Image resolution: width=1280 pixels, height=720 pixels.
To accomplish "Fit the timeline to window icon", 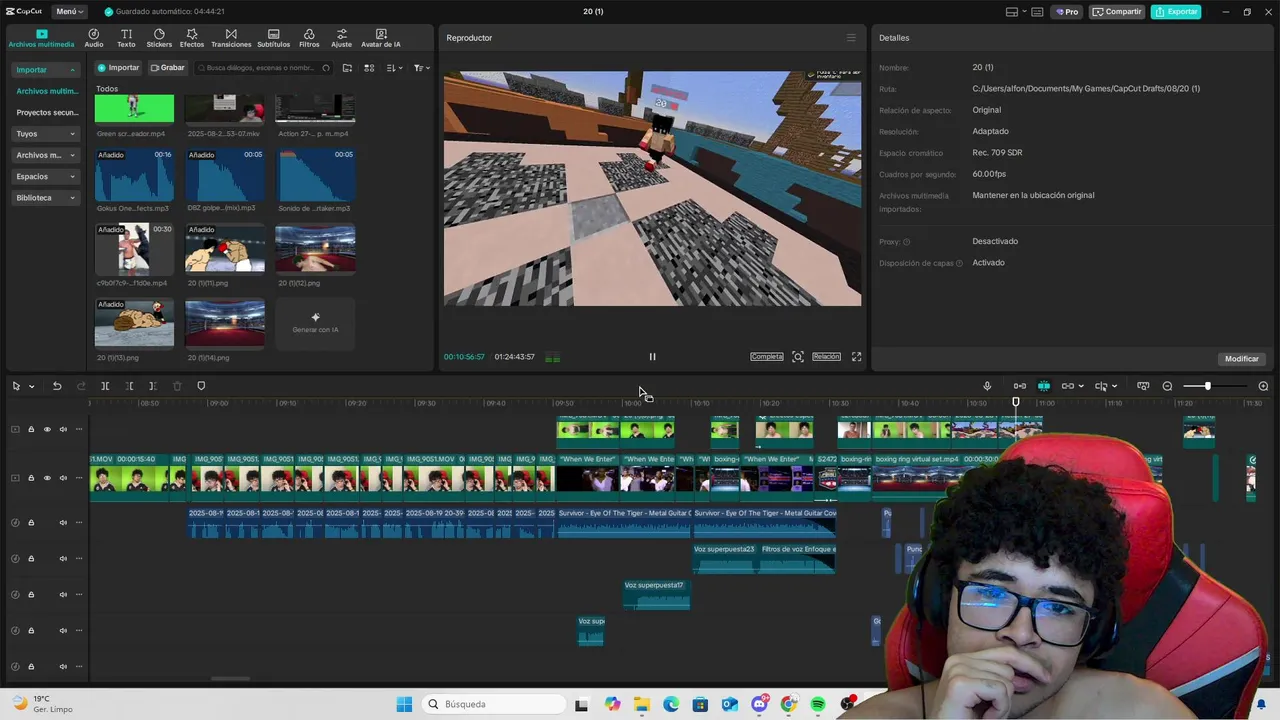I will [x=1143, y=386].
